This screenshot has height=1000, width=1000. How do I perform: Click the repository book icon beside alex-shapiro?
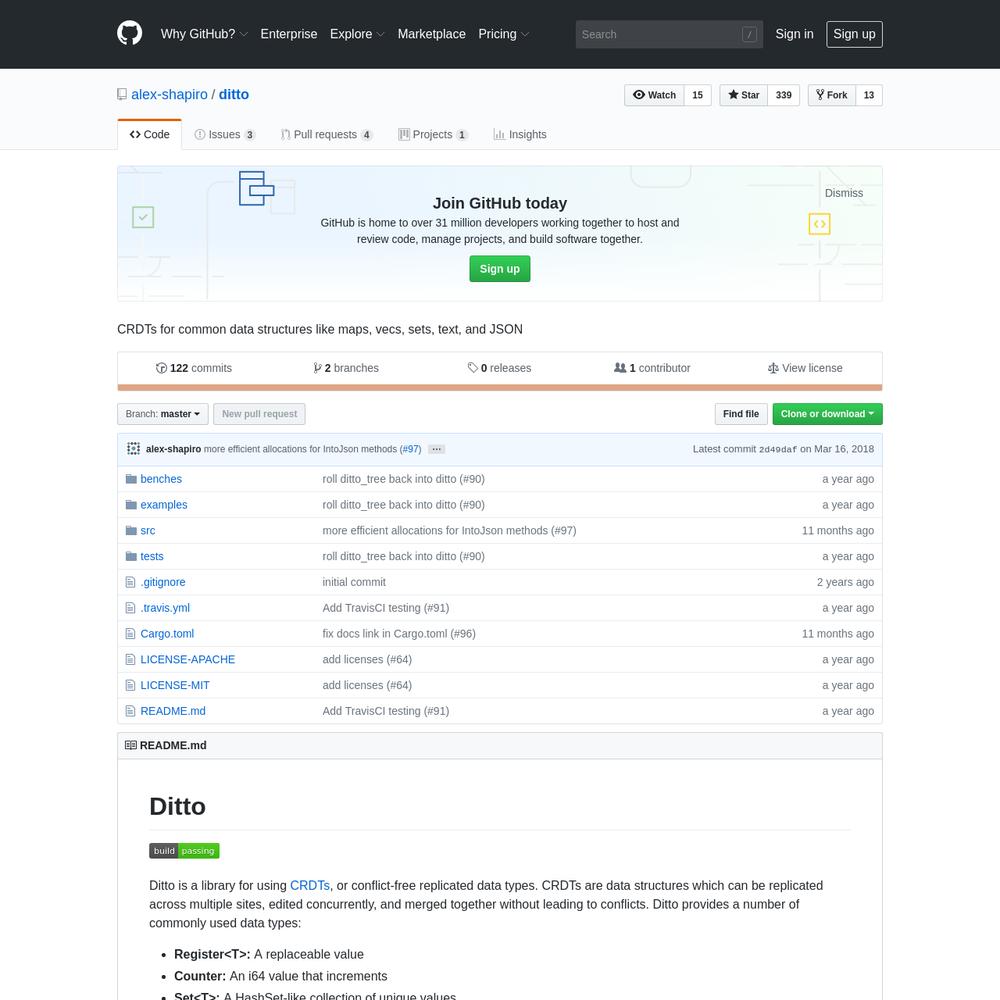tap(122, 94)
